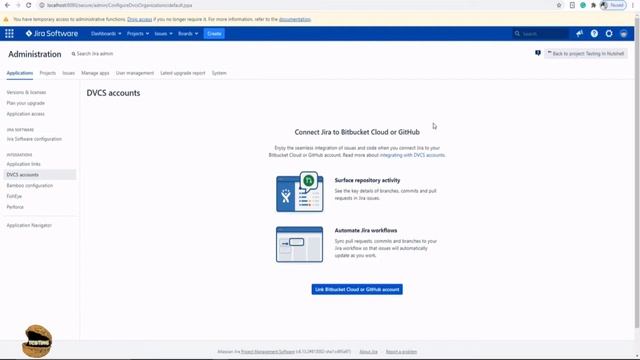Open Application access in sidebar
This screenshot has height=360, width=640.
(25, 114)
